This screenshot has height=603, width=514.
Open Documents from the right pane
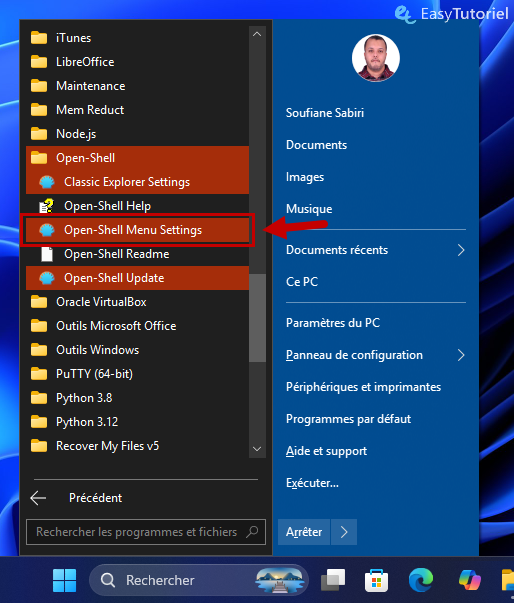pos(316,145)
